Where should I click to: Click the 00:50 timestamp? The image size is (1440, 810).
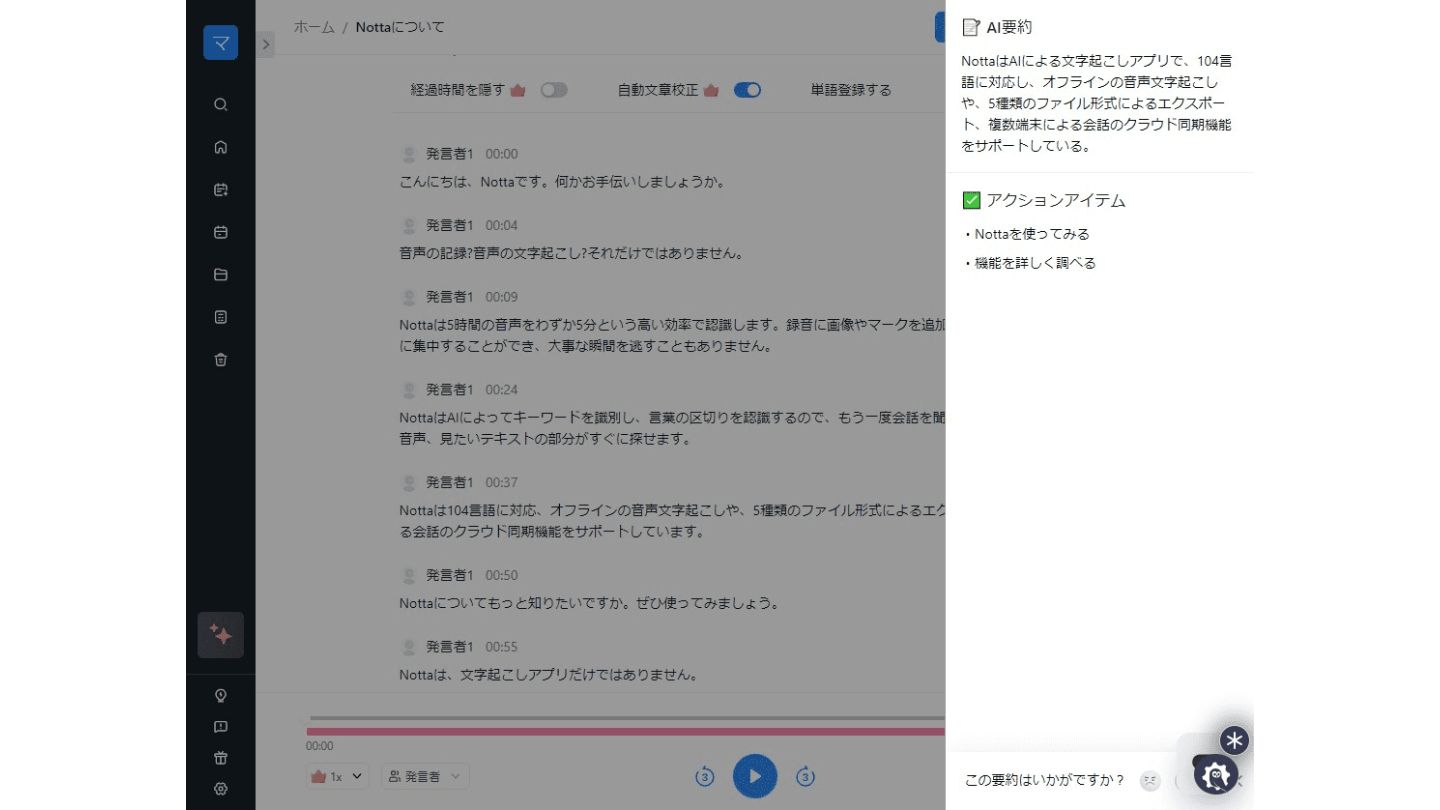tap(502, 575)
